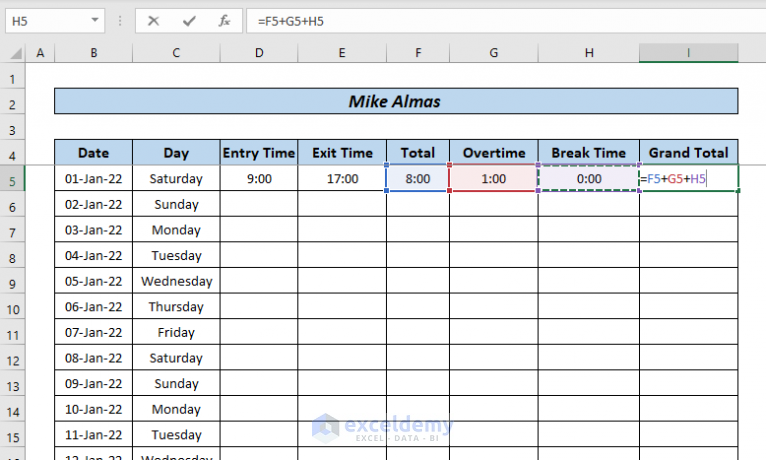
Task: Select column B header
Action: [93, 53]
